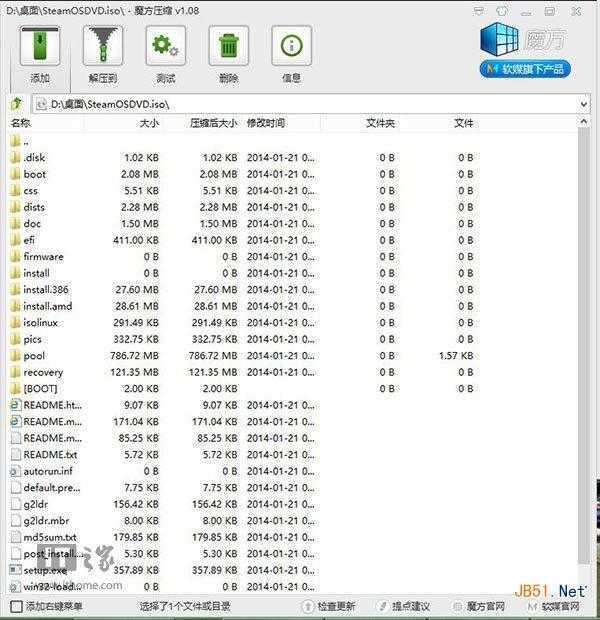Click the 软媒旗下产品 blue button
600x620 pixels.
click(x=525, y=69)
